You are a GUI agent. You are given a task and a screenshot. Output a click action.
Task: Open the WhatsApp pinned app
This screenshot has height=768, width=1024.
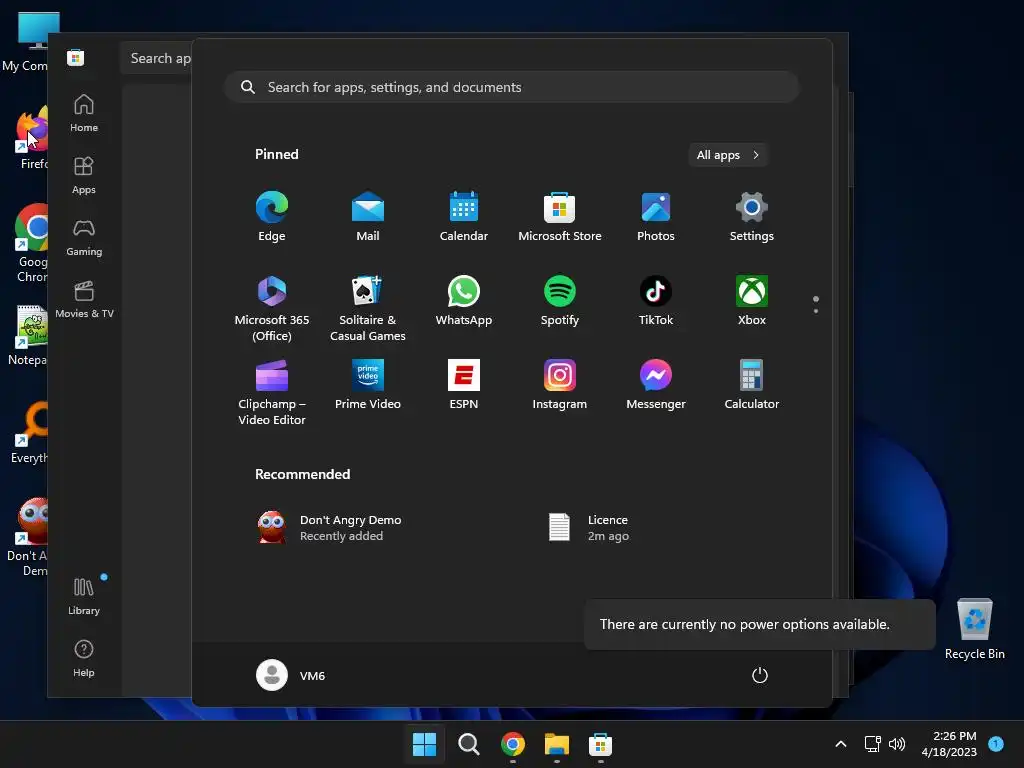[x=464, y=301]
